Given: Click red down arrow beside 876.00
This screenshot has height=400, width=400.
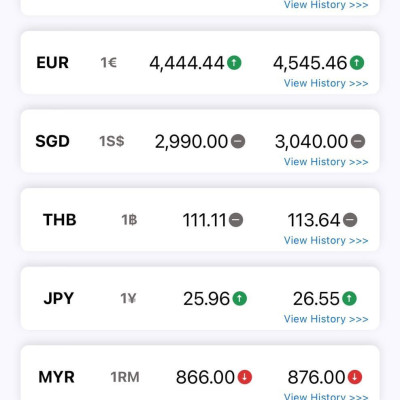Looking at the screenshot, I should point(355,377).
